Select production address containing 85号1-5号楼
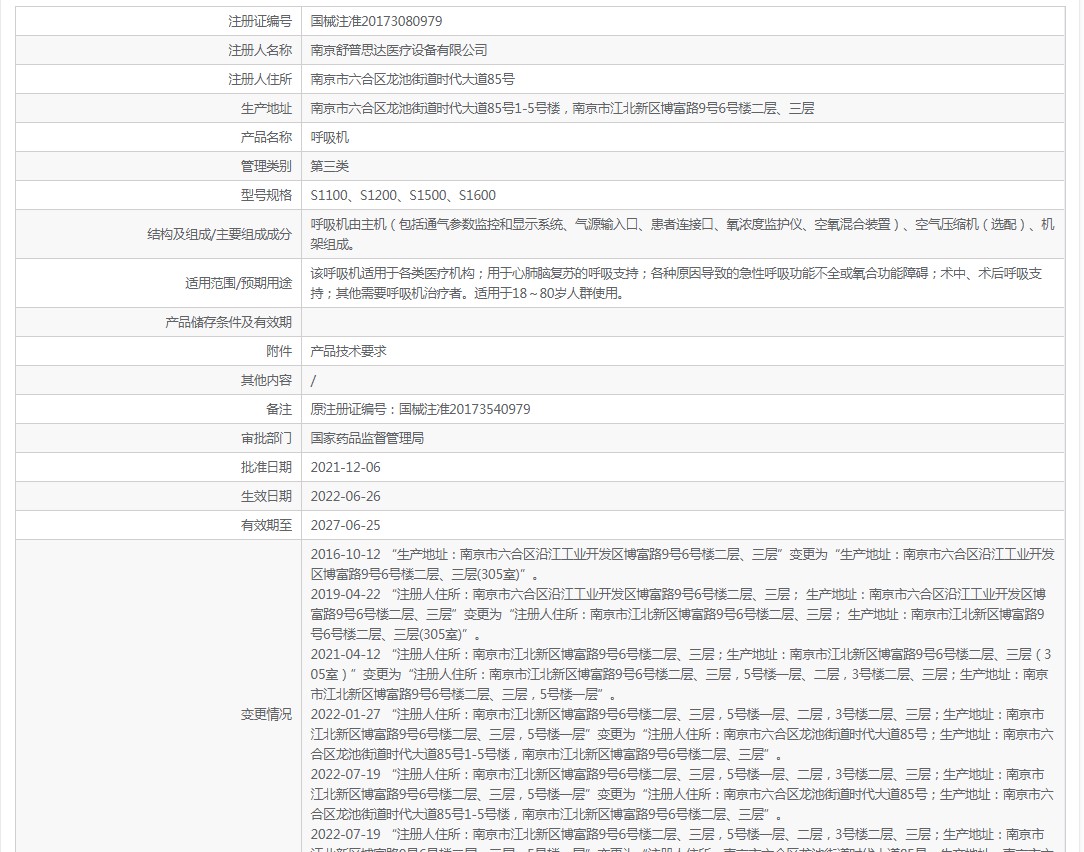This screenshot has width=1084, height=852. (562, 109)
